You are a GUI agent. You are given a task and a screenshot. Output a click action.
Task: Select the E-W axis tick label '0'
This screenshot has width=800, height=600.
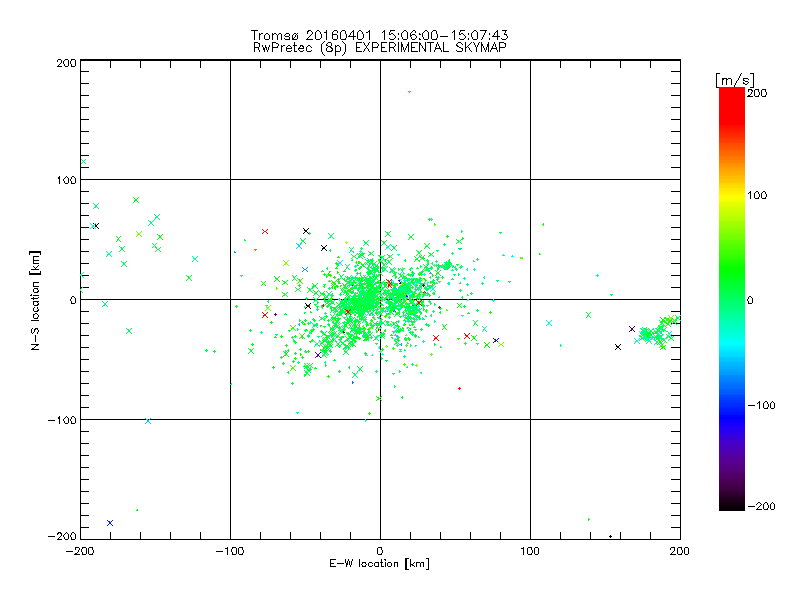click(x=380, y=551)
